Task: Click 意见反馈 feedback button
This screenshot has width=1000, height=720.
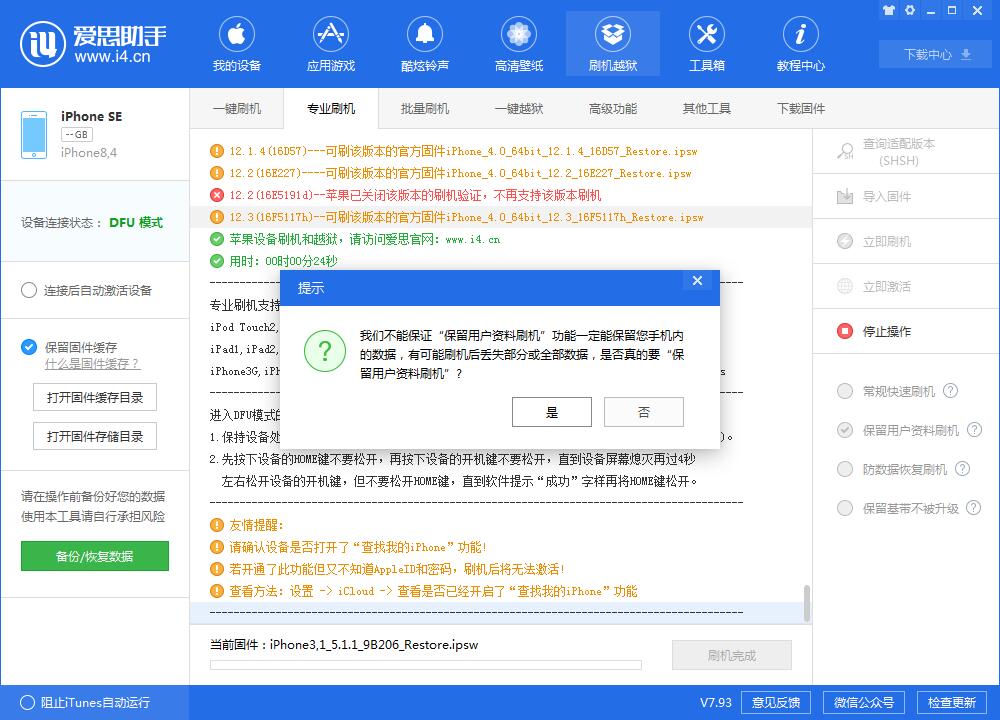Action: 776,702
